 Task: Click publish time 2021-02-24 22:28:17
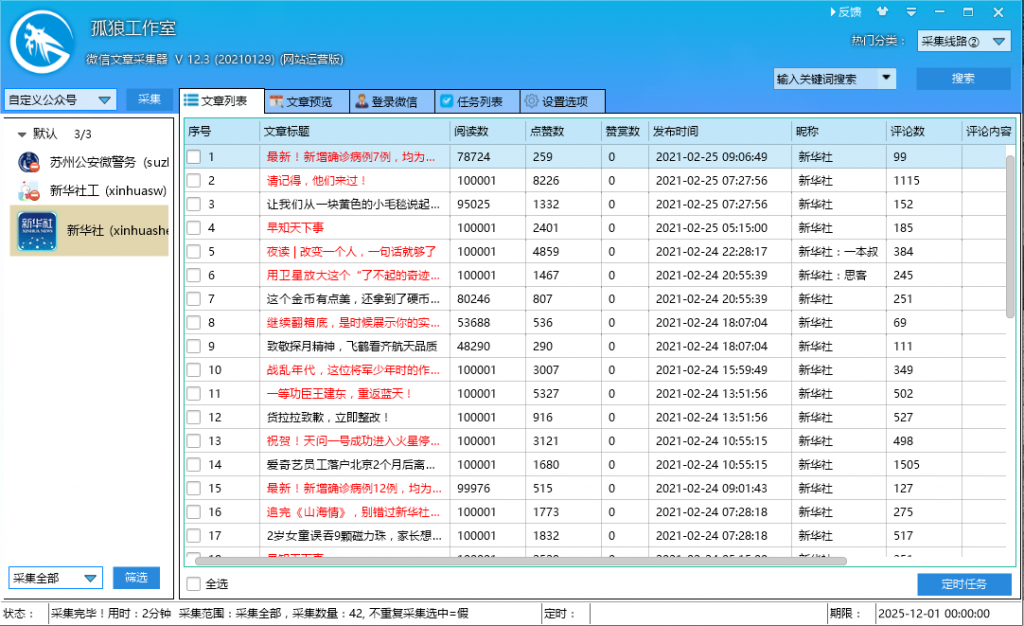[x=711, y=252]
